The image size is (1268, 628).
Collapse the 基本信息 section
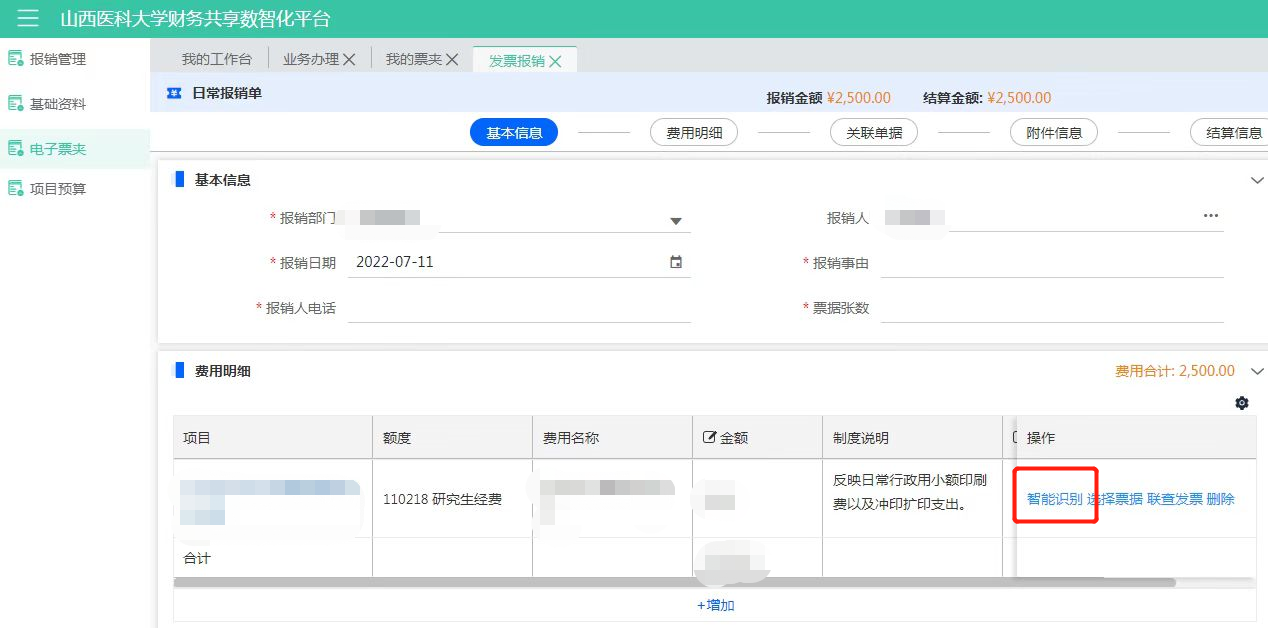point(1257,180)
